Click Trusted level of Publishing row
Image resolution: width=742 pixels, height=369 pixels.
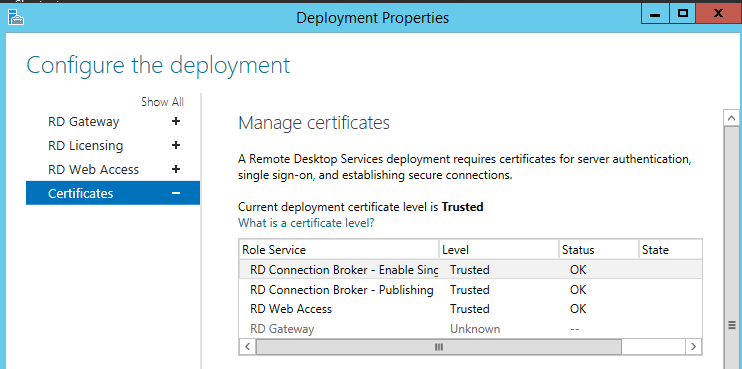click(469, 290)
